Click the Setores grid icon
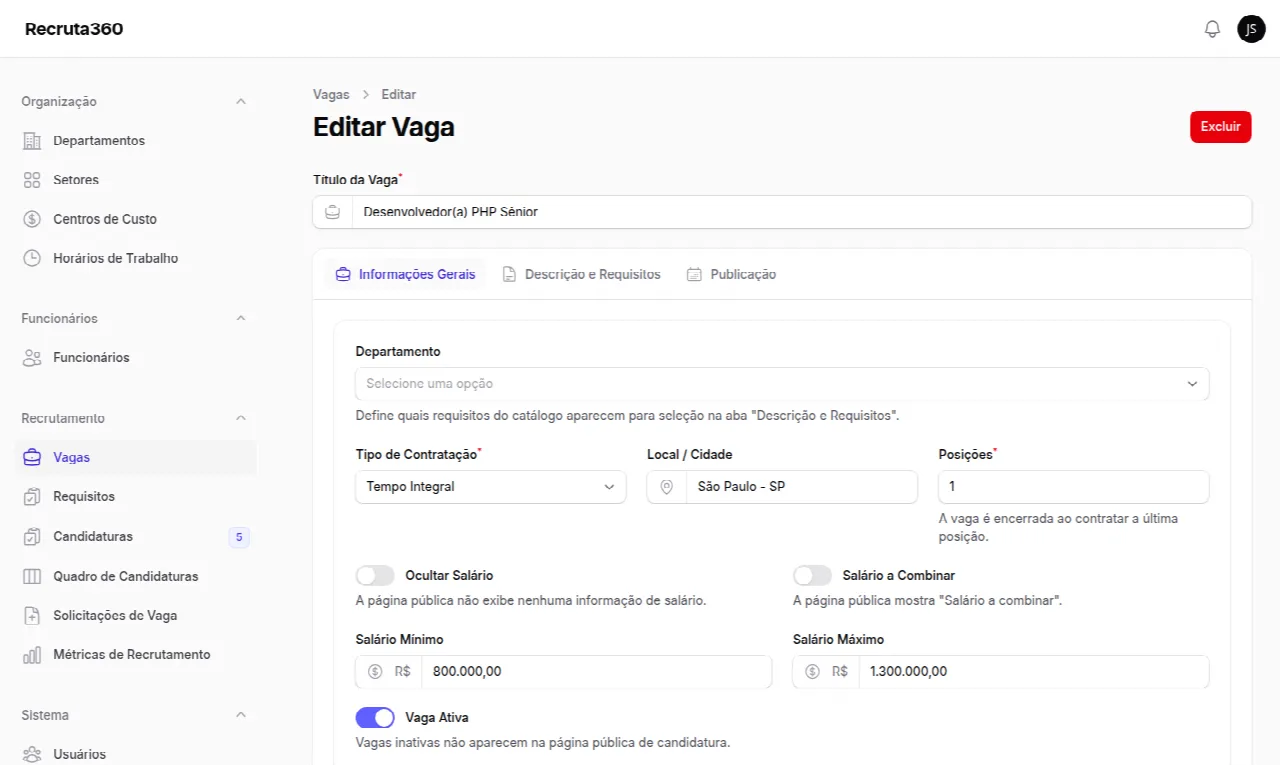1280x765 pixels. pyautogui.click(x=32, y=180)
